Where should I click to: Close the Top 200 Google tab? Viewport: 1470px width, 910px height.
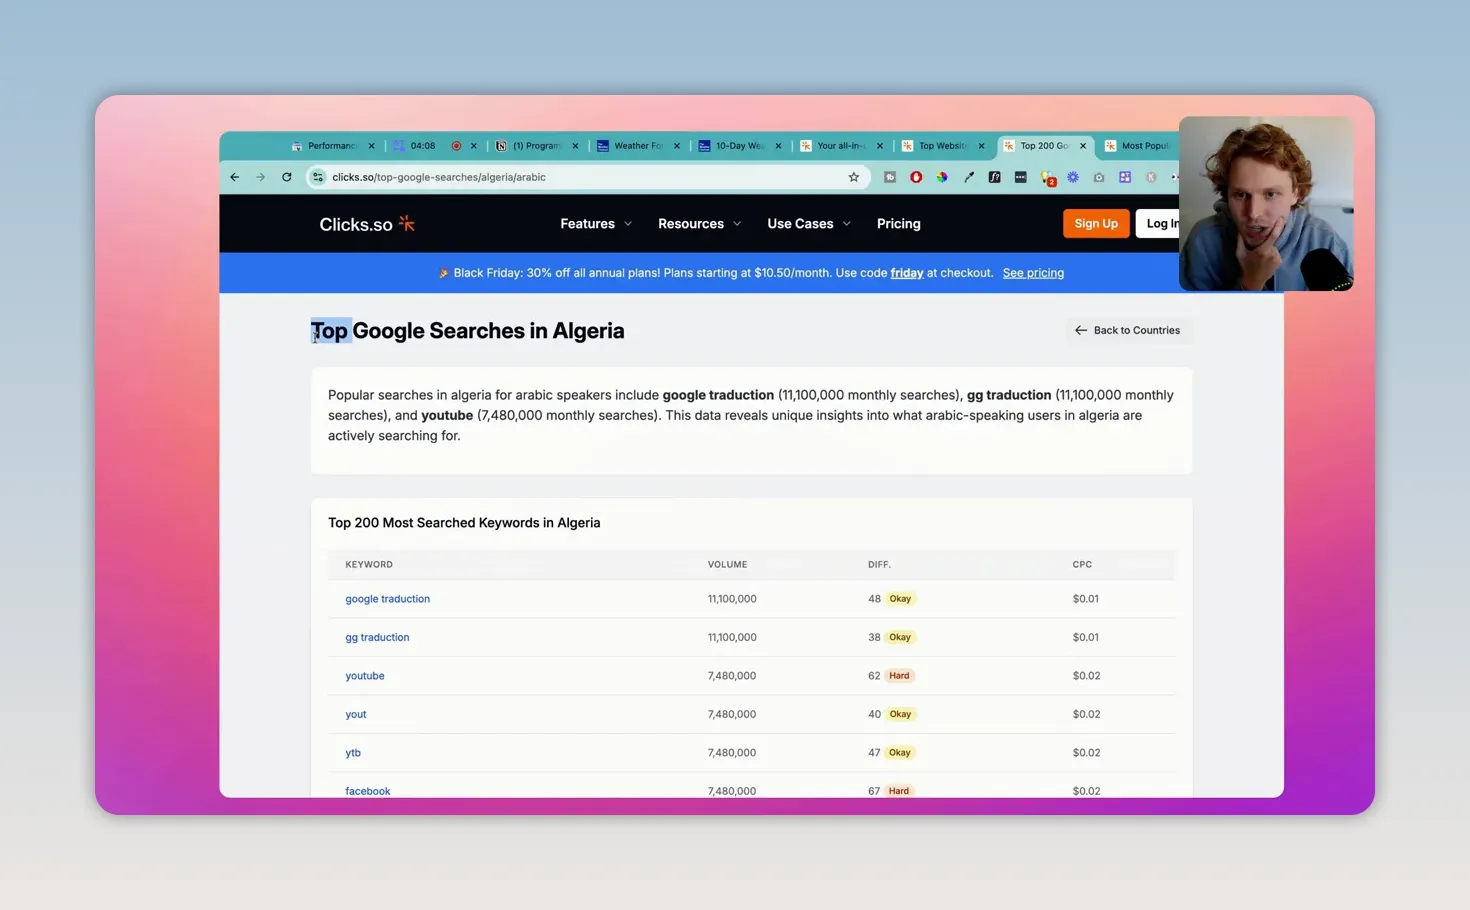pyautogui.click(x=1083, y=146)
